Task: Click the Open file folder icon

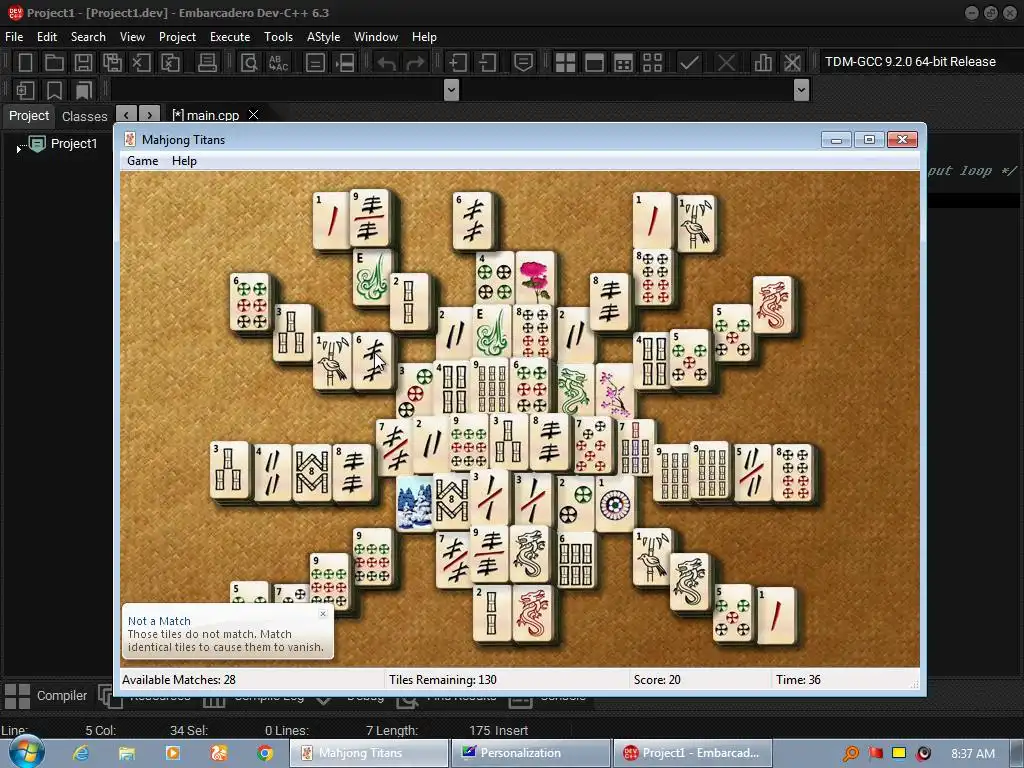Action: [x=54, y=63]
